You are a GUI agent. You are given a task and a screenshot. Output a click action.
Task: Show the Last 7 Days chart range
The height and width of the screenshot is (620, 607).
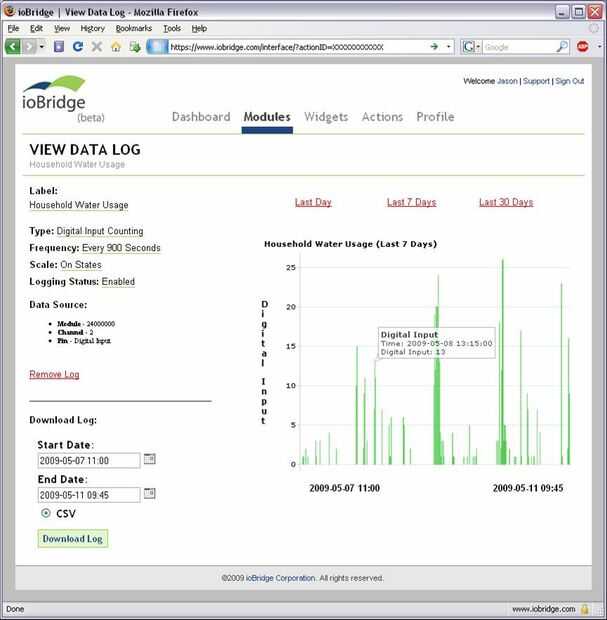[x=411, y=202]
